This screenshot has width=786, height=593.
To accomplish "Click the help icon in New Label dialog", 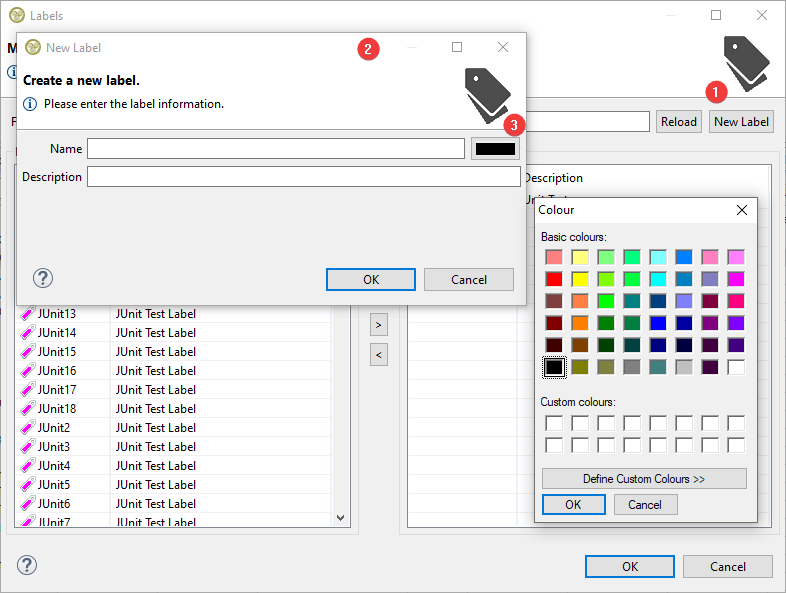I will tap(43, 279).
